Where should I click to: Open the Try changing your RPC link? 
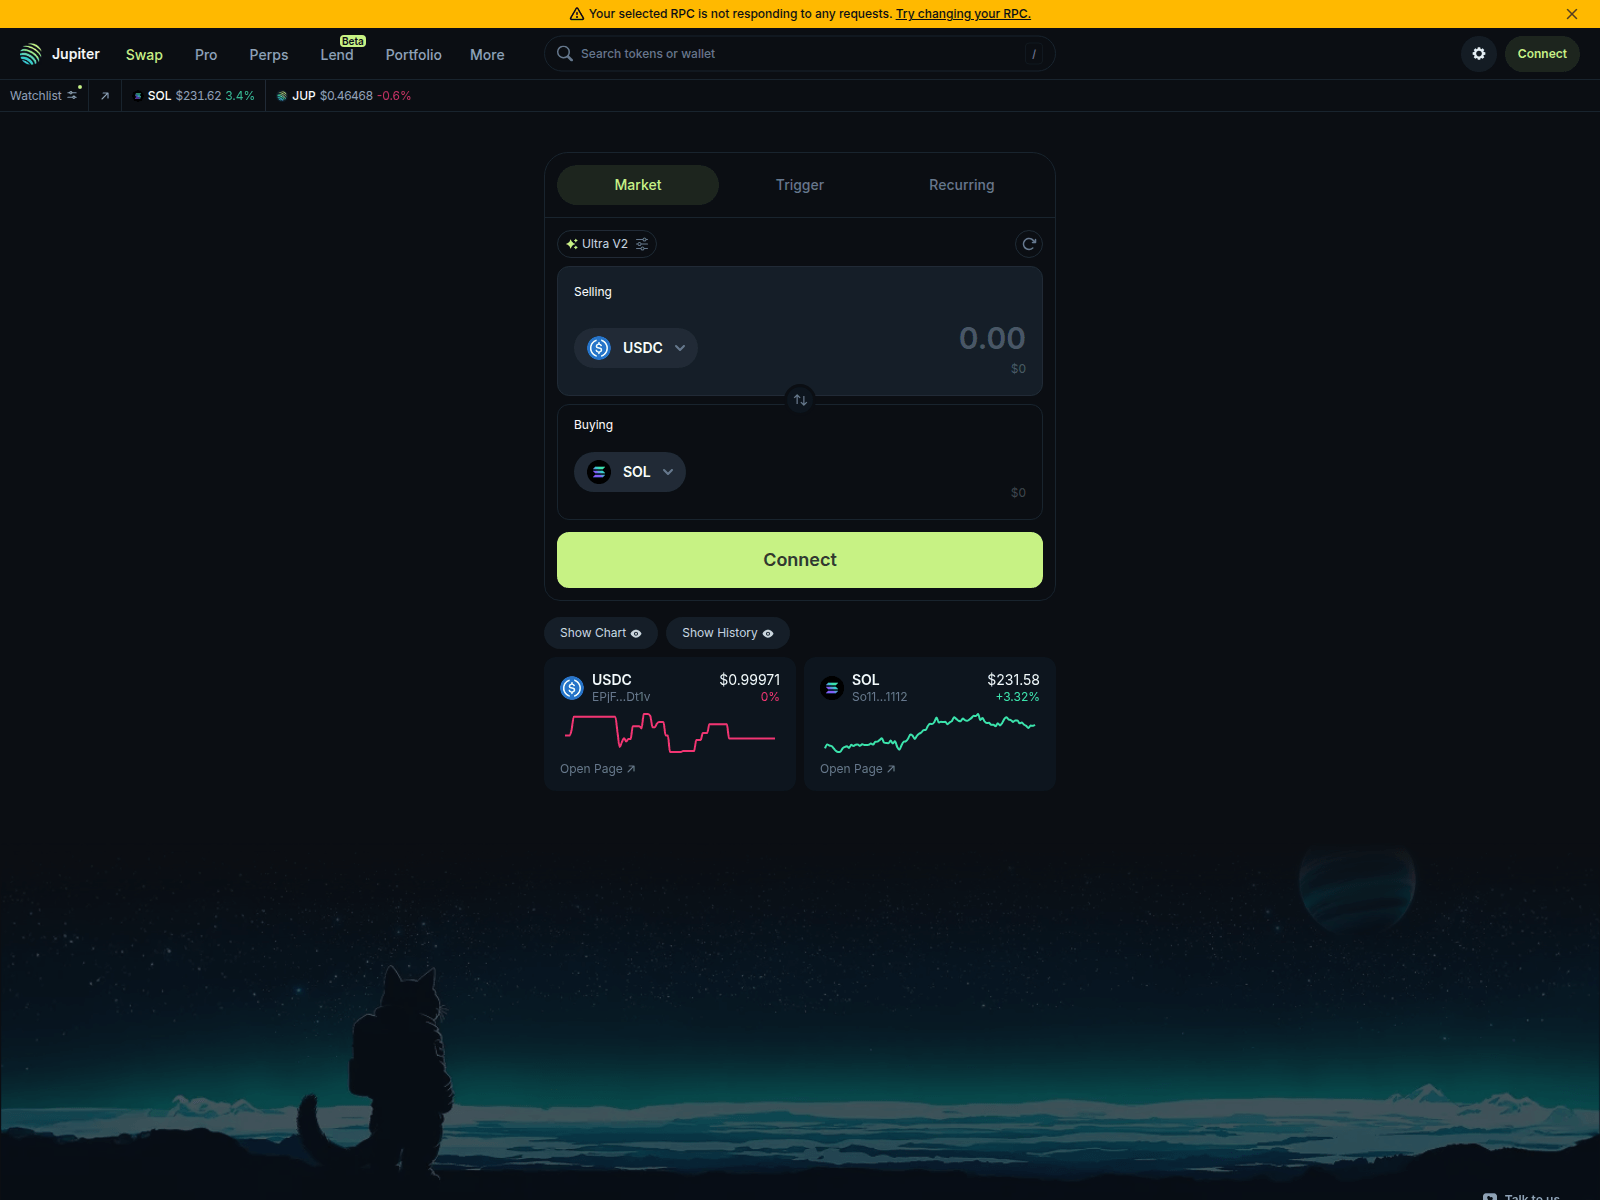[x=962, y=13]
